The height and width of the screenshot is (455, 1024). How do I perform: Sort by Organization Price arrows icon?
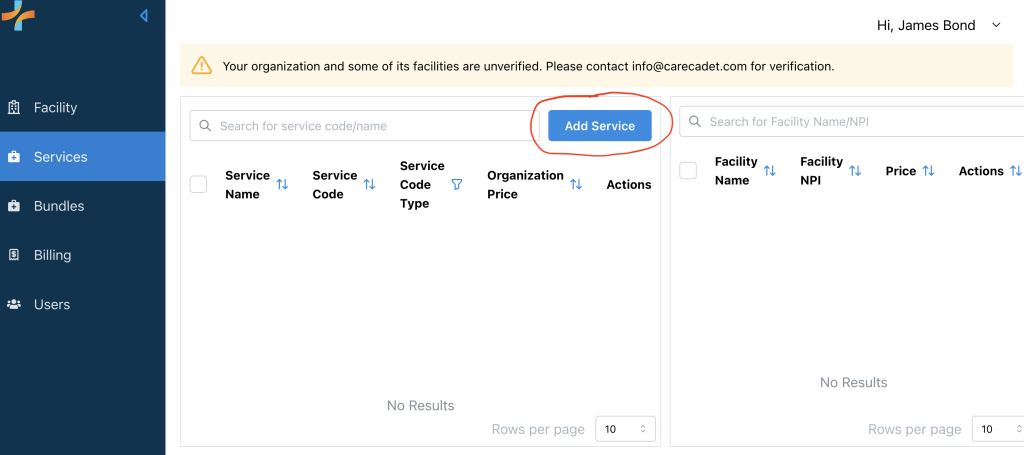tap(576, 185)
